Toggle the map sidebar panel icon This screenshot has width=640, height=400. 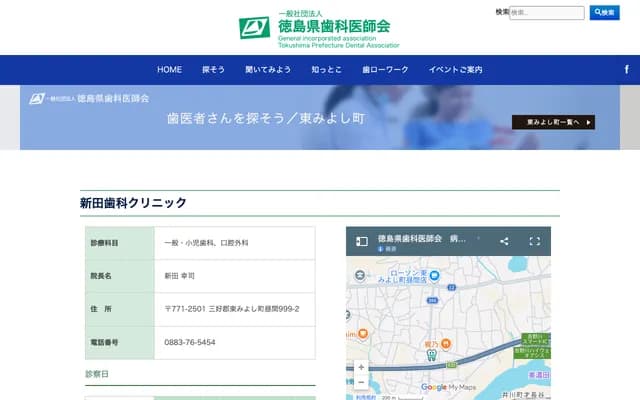coord(362,242)
